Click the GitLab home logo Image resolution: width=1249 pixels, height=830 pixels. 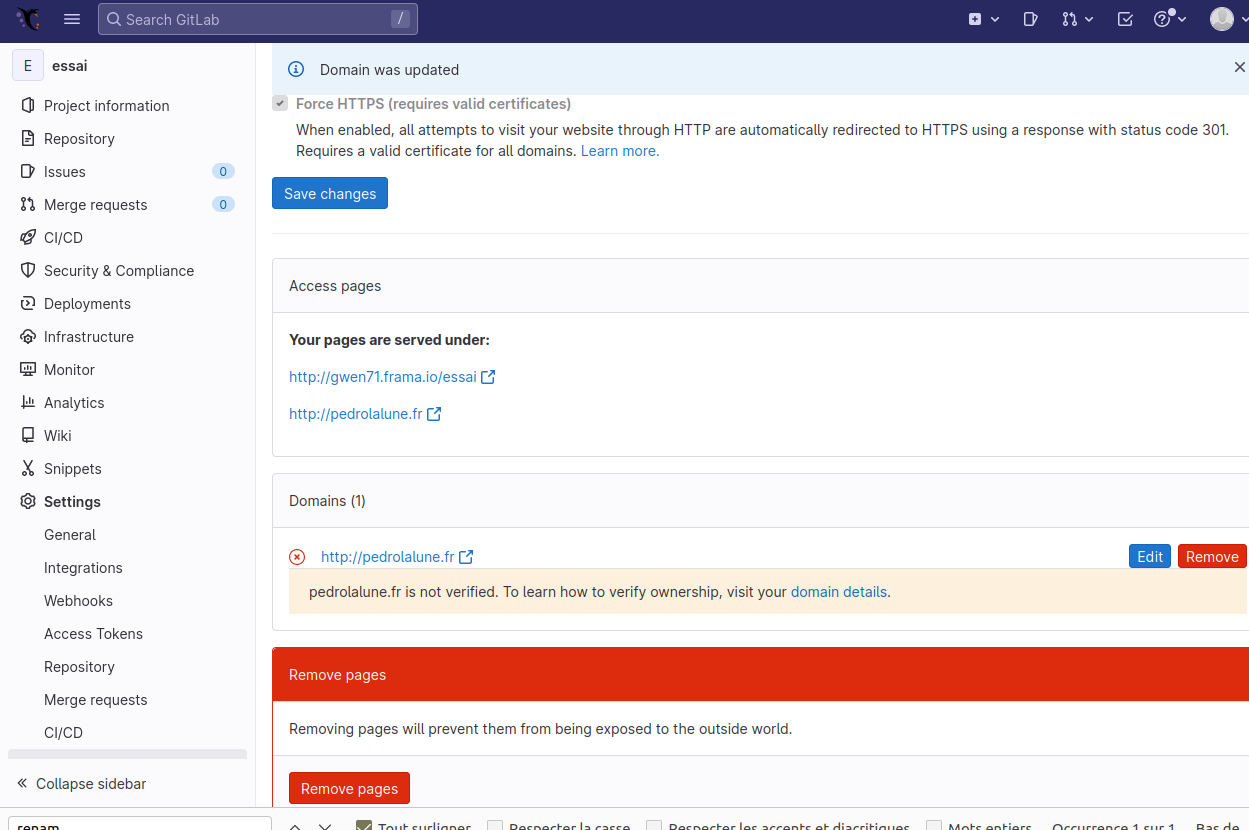(x=28, y=19)
